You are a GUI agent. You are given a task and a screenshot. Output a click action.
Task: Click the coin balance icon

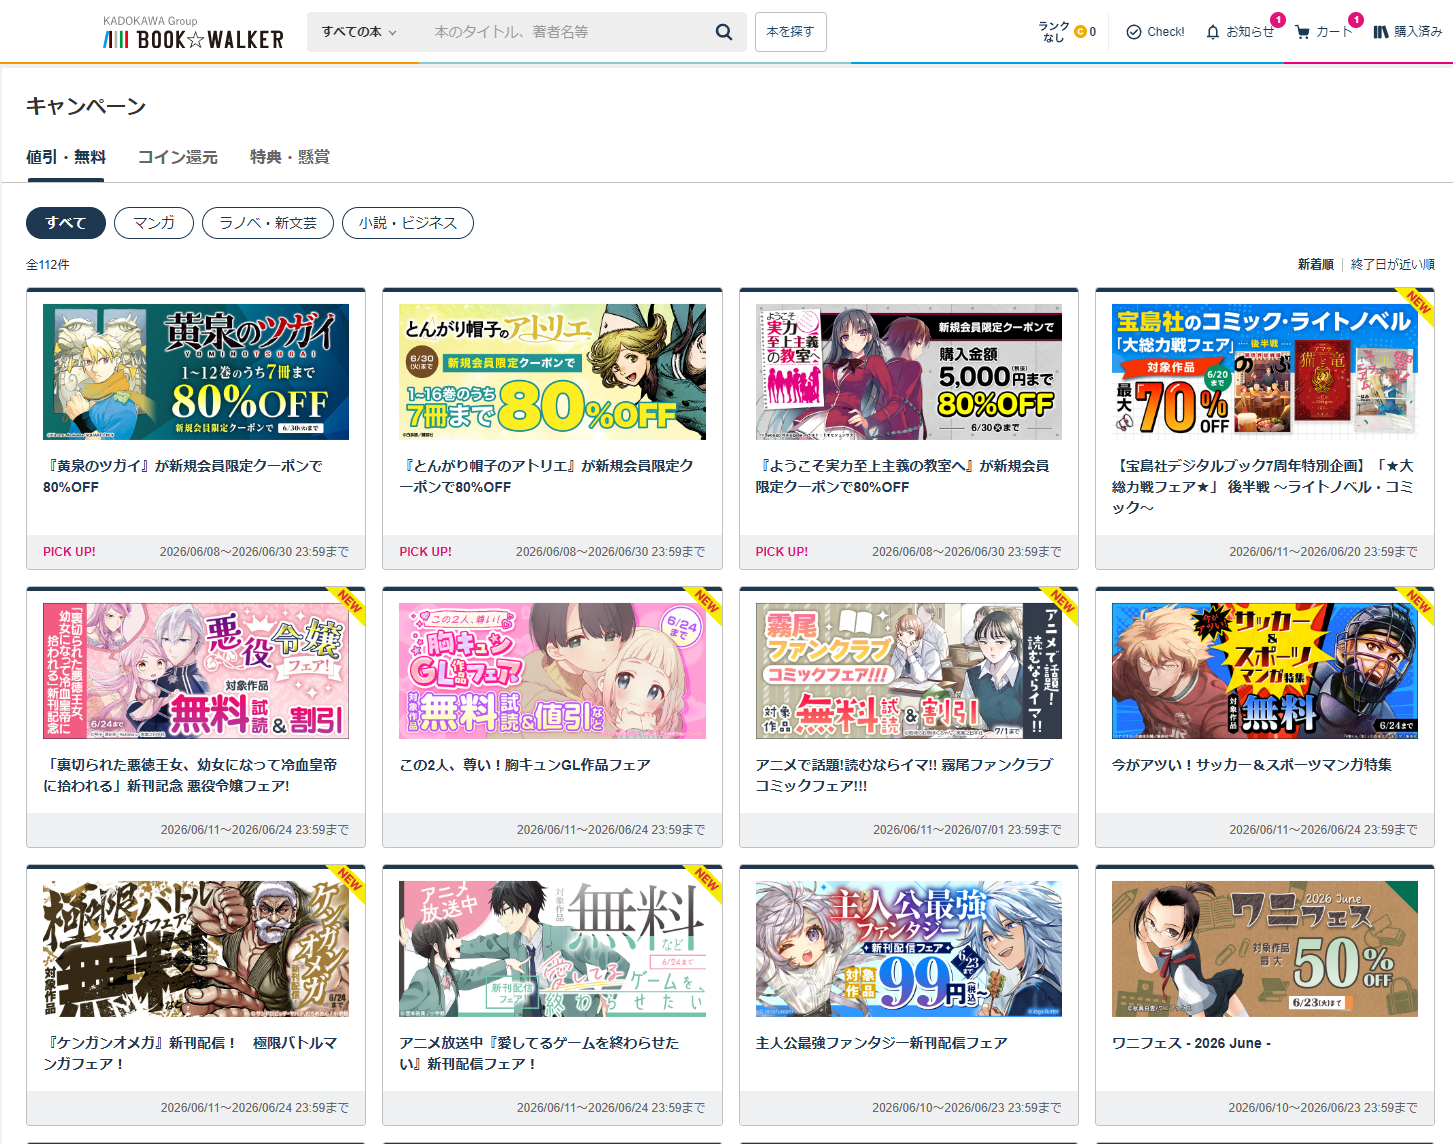coord(1079,32)
